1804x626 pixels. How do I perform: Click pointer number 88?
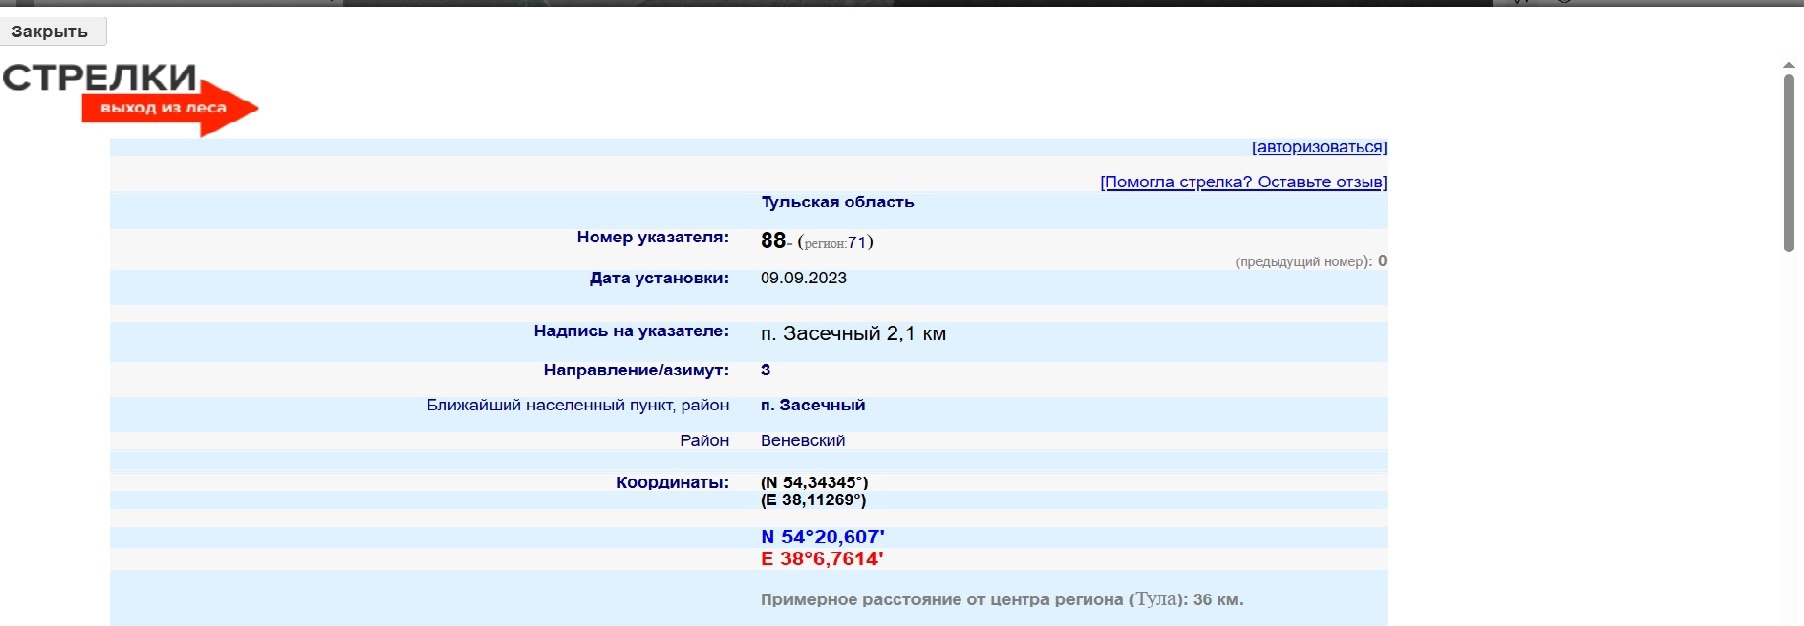773,241
